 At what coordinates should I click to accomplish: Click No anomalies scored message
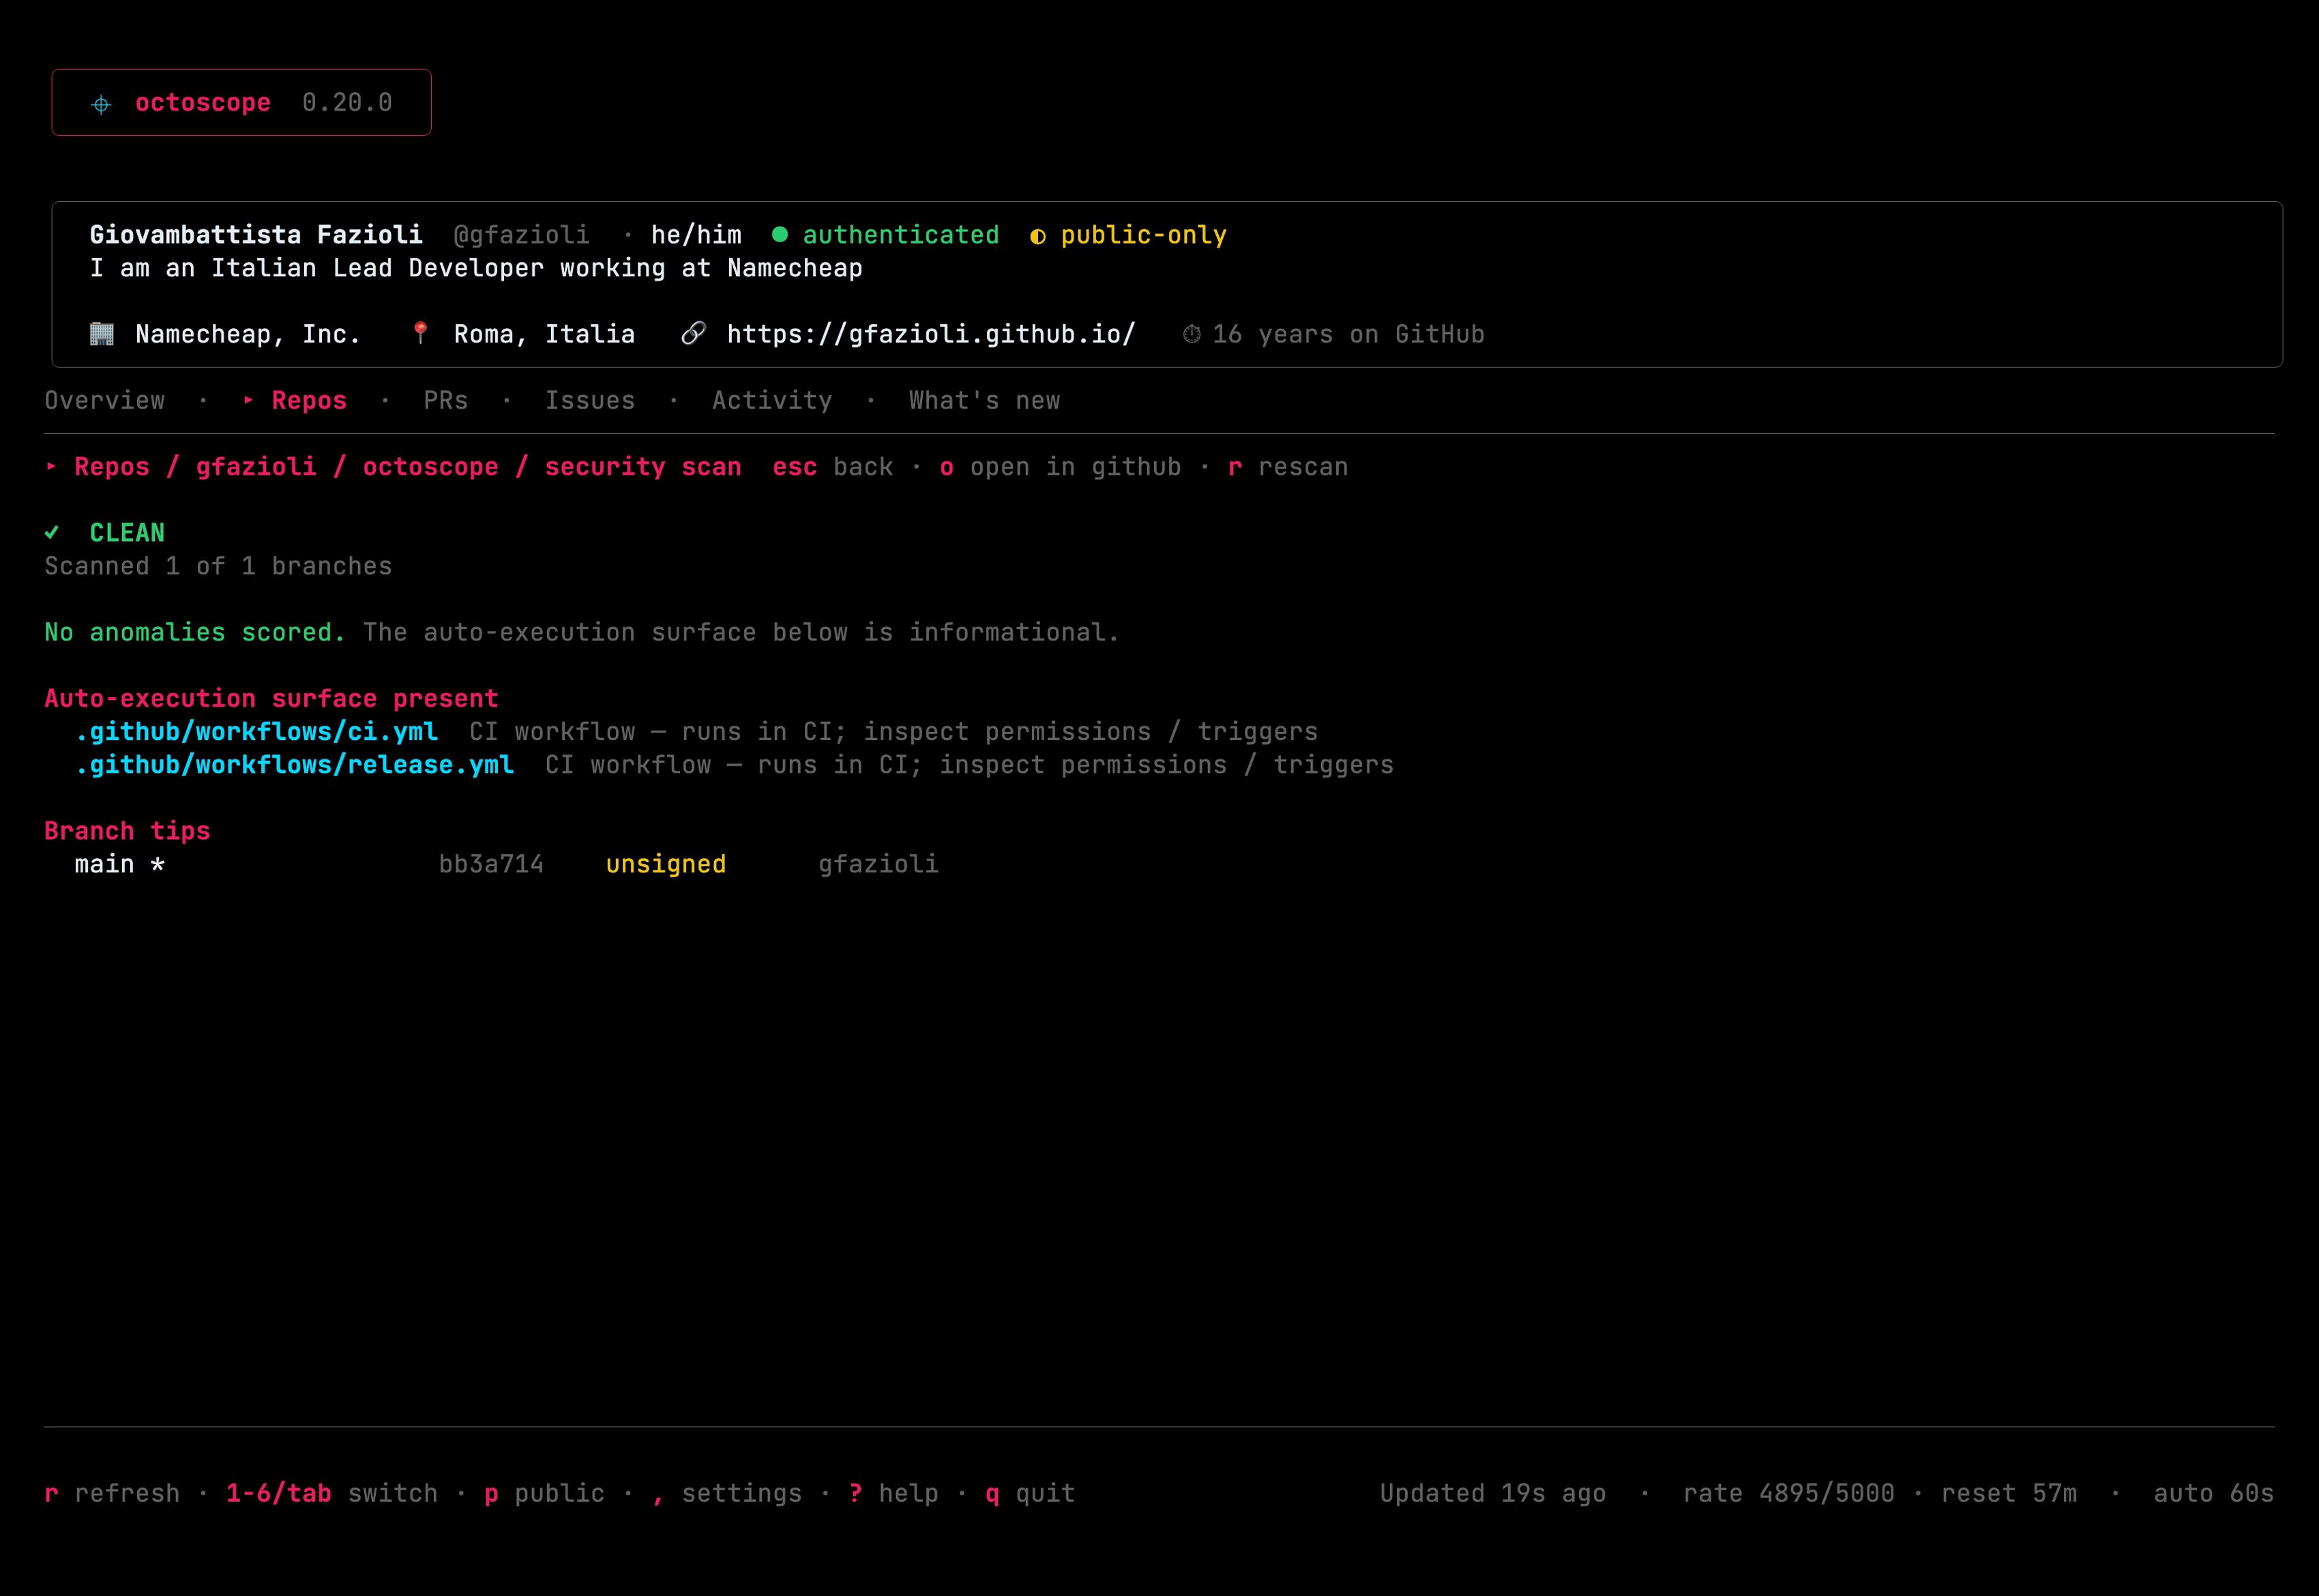(x=195, y=632)
